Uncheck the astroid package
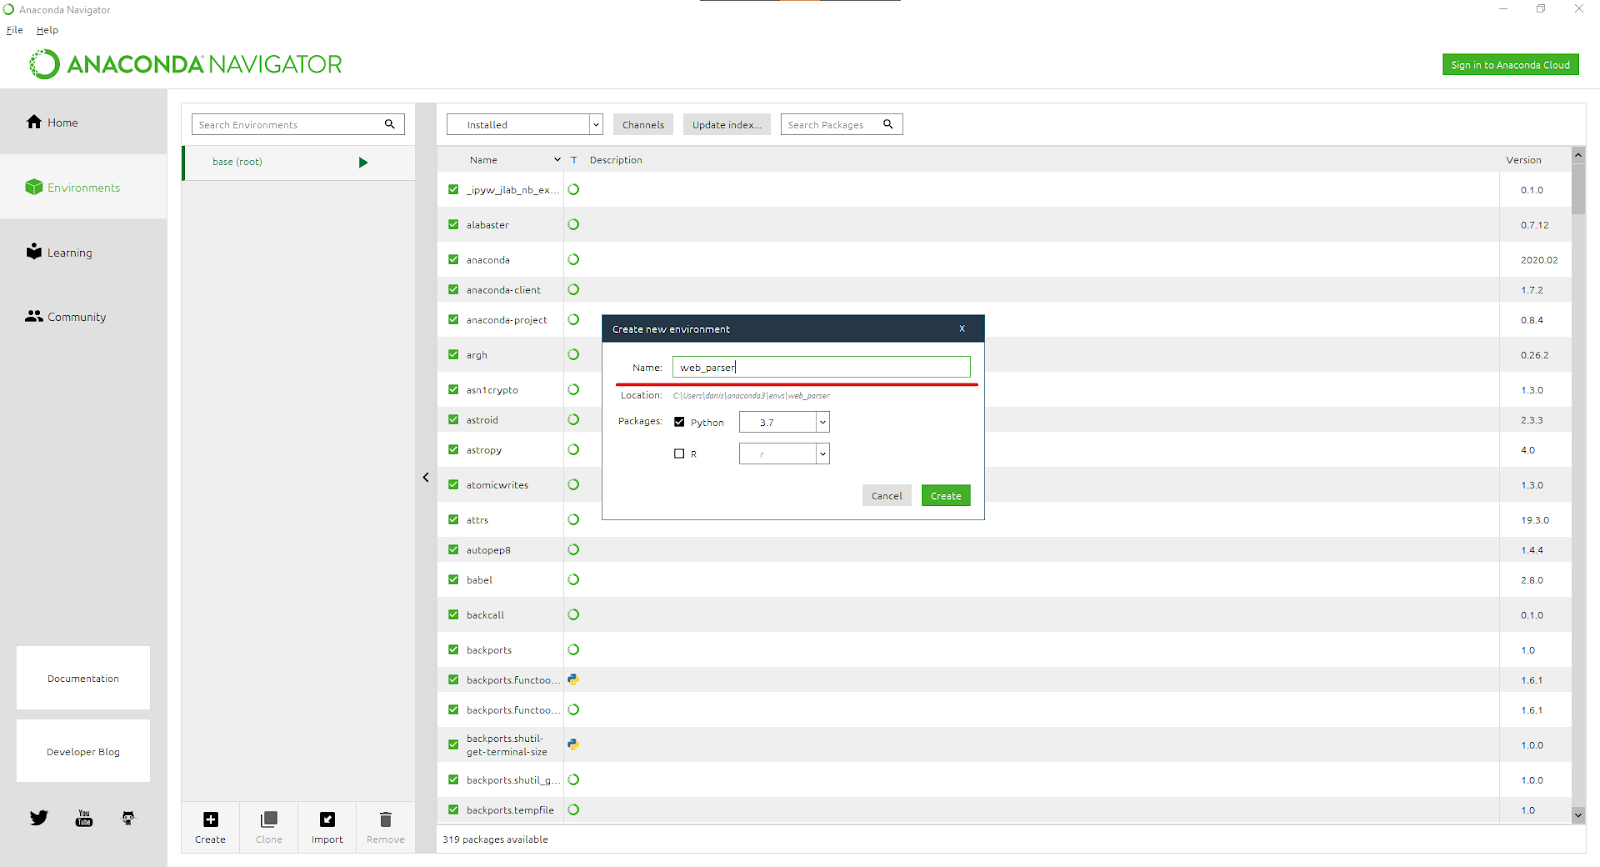1600x867 pixels. [x=453, y=419]
